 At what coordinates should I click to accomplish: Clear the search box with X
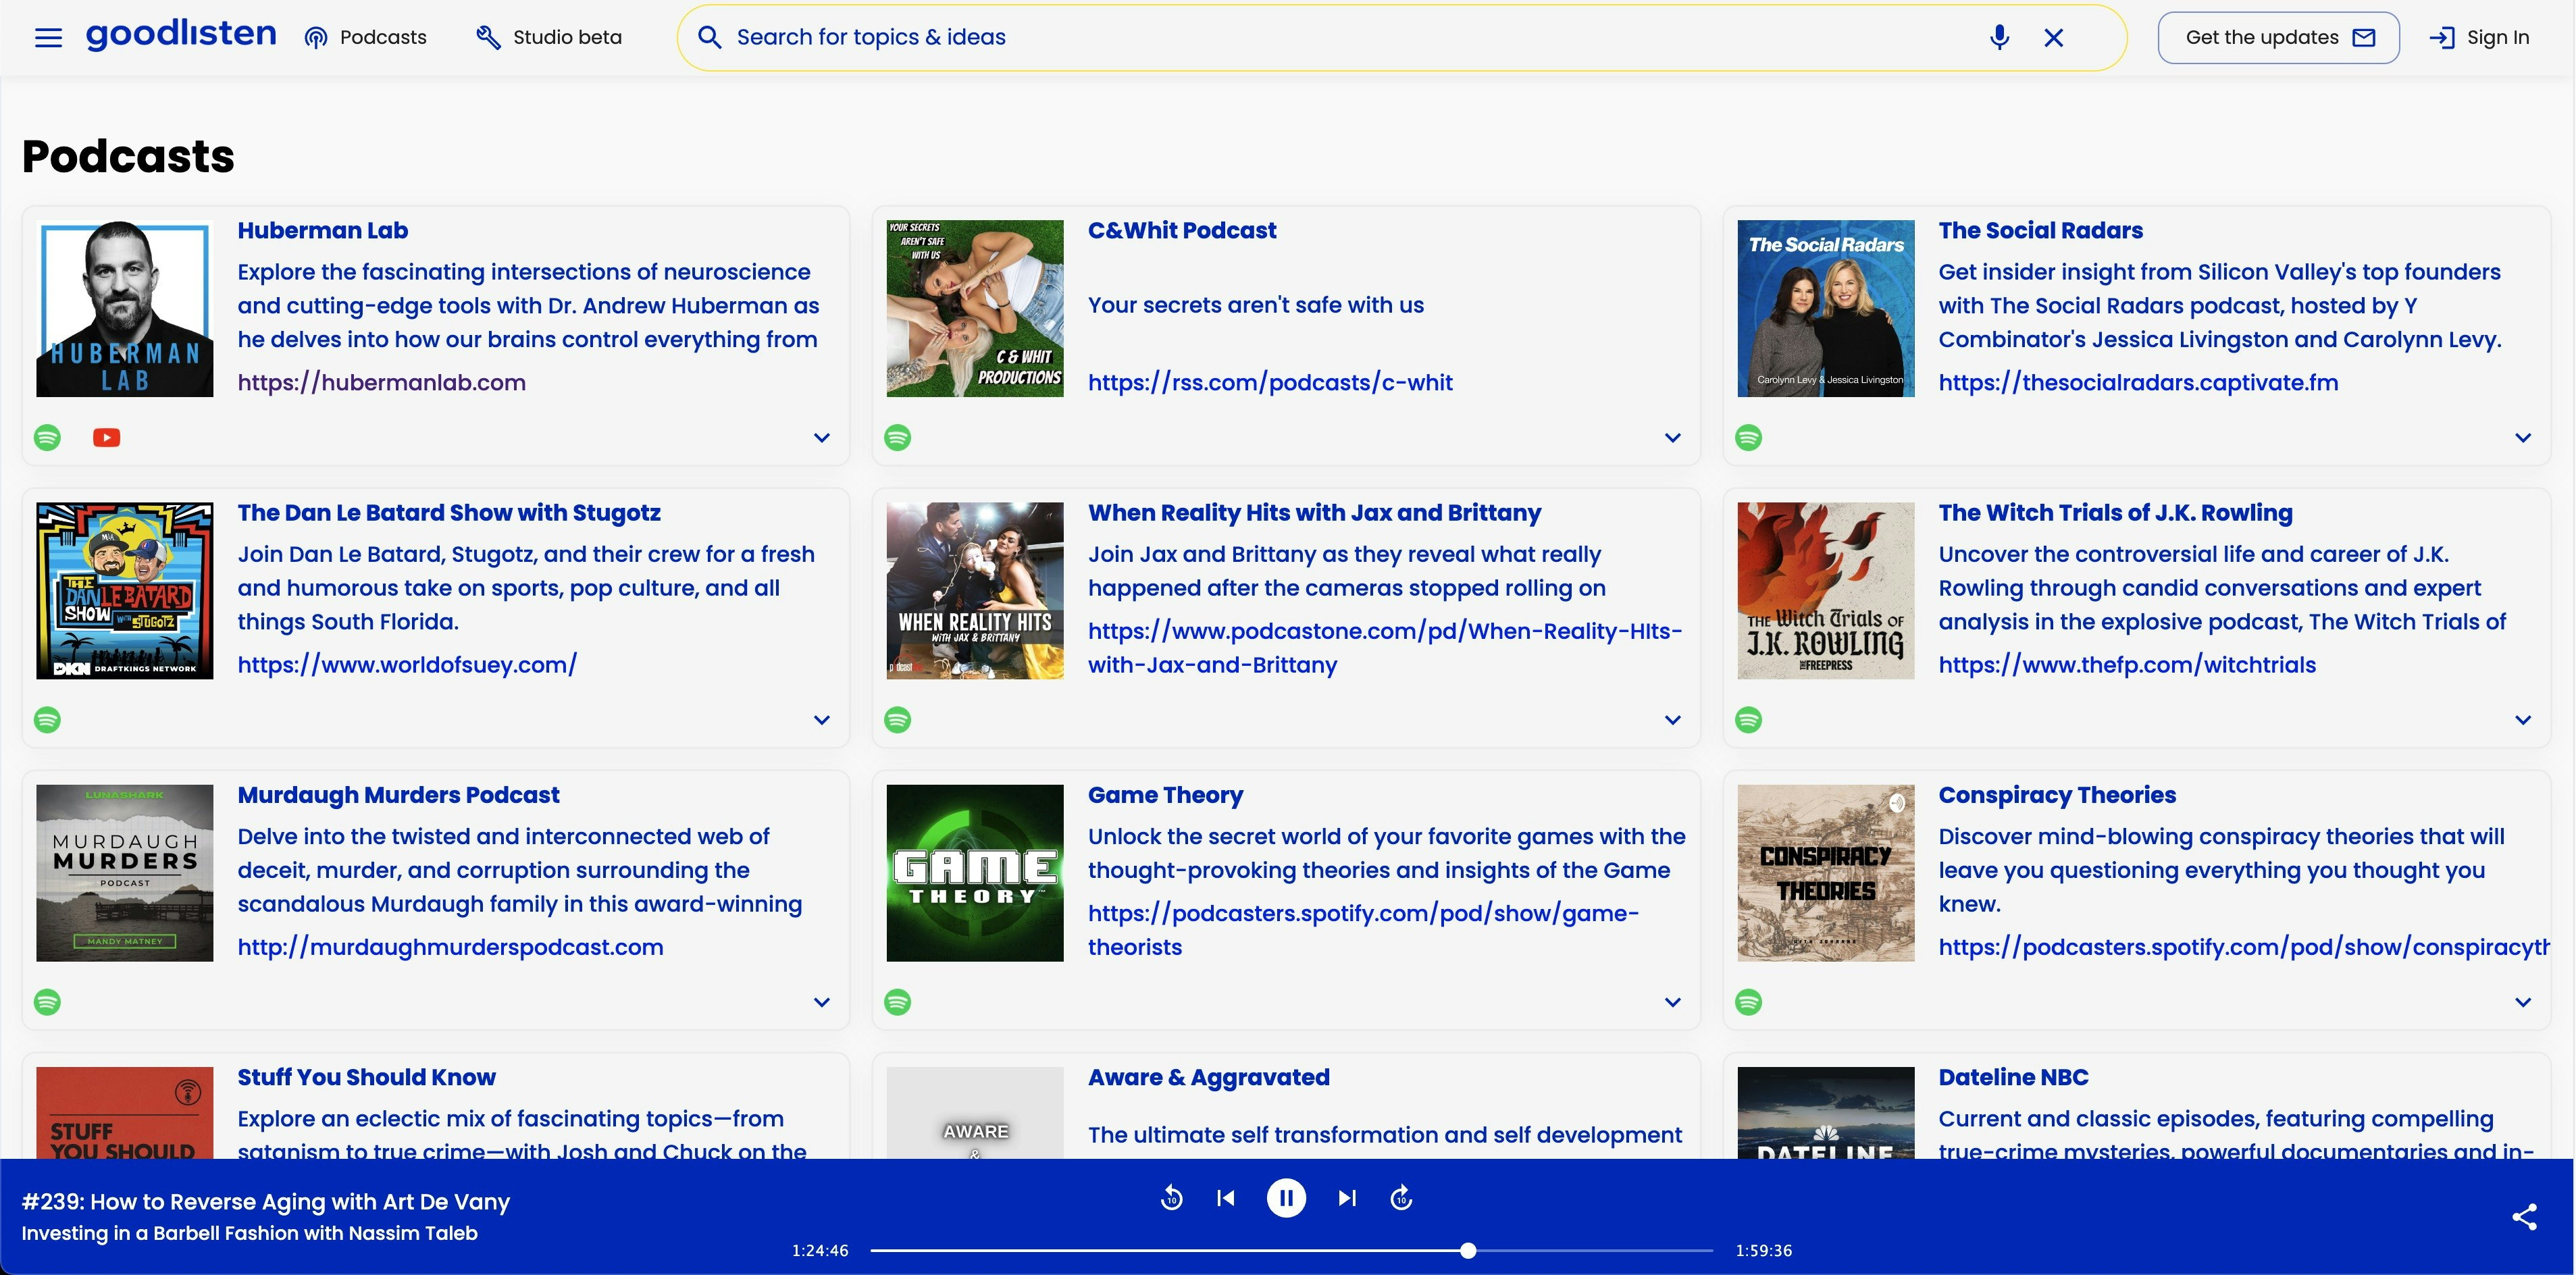[x=2054, y=38]
